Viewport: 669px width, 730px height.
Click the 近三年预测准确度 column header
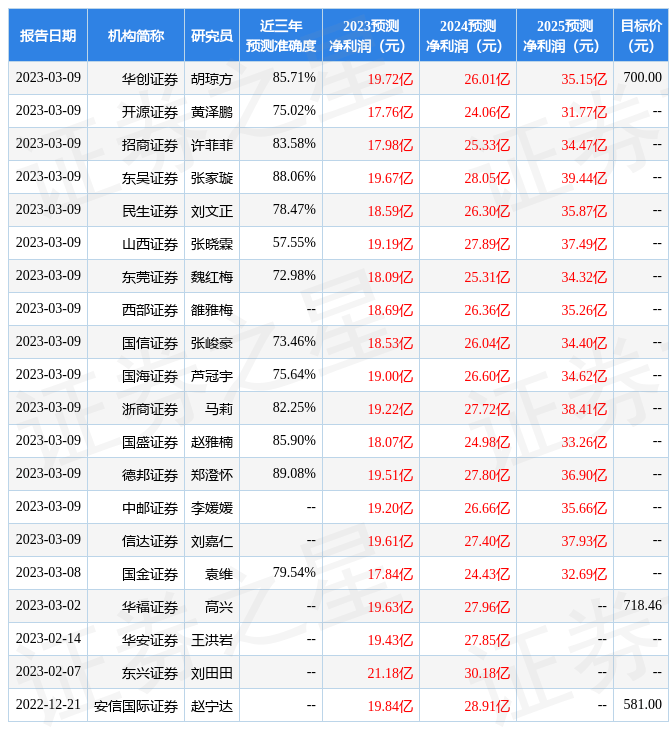pyautogui.click(x=281, y=35)
